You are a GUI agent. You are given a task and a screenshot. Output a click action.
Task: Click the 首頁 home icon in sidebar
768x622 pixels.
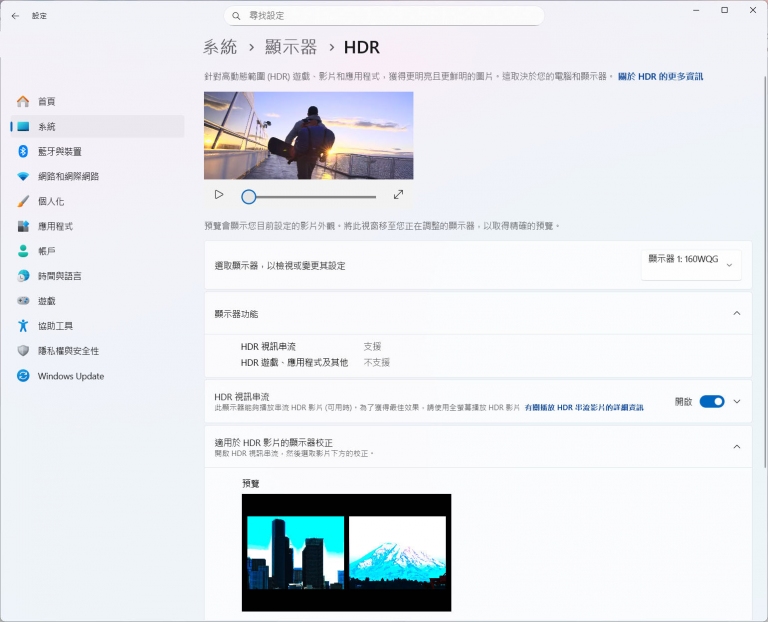coord(23,101)
